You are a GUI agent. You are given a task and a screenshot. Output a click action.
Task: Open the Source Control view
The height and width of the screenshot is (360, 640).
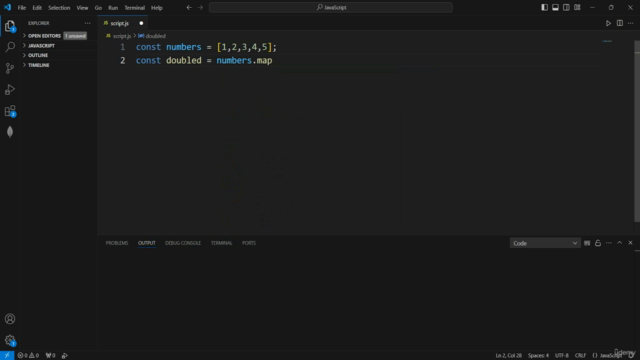[x=10, y=68]
